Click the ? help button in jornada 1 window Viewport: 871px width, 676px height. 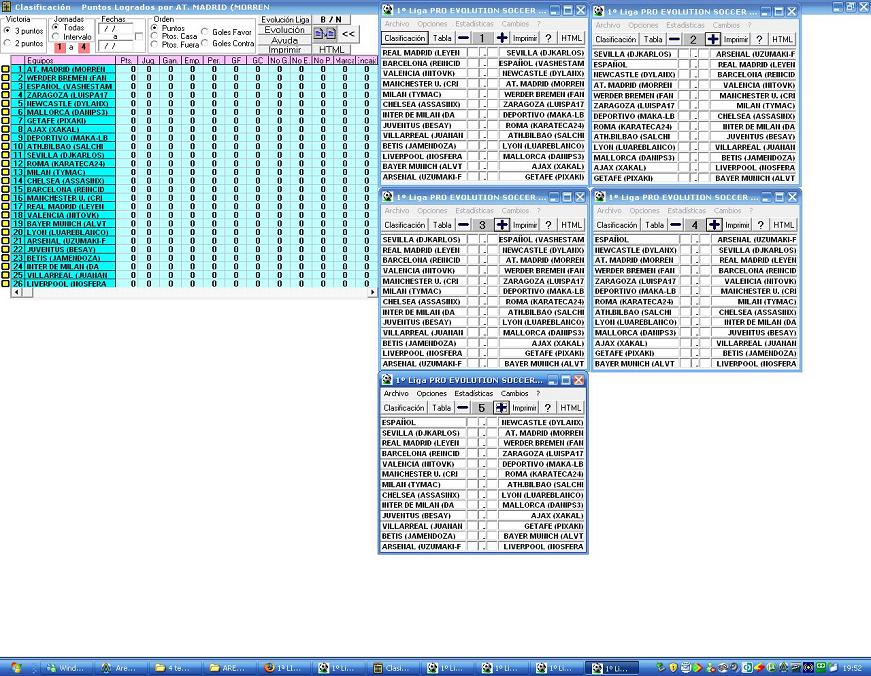[x=548, y=38]
